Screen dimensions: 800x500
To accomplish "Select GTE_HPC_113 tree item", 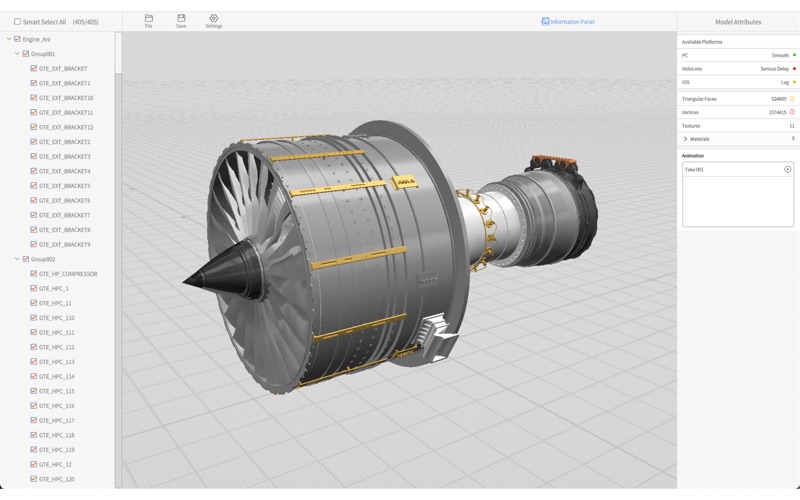I will (x=57, y=362).
